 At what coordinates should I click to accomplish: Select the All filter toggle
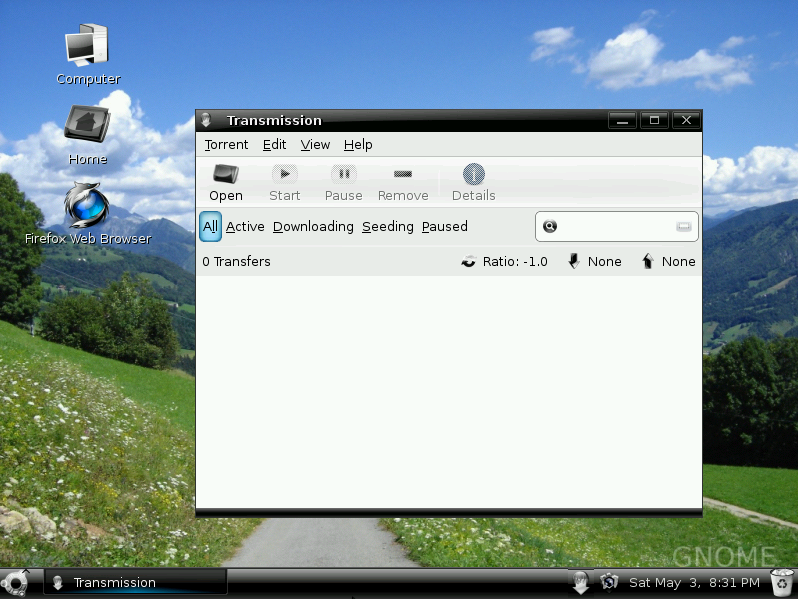click(x=210, y=226)
